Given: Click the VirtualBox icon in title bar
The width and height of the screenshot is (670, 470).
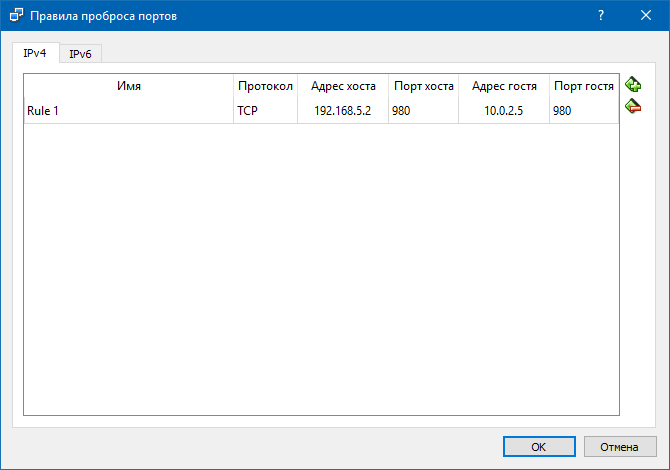Looking at the screenshot, I should tap(15, 16).
